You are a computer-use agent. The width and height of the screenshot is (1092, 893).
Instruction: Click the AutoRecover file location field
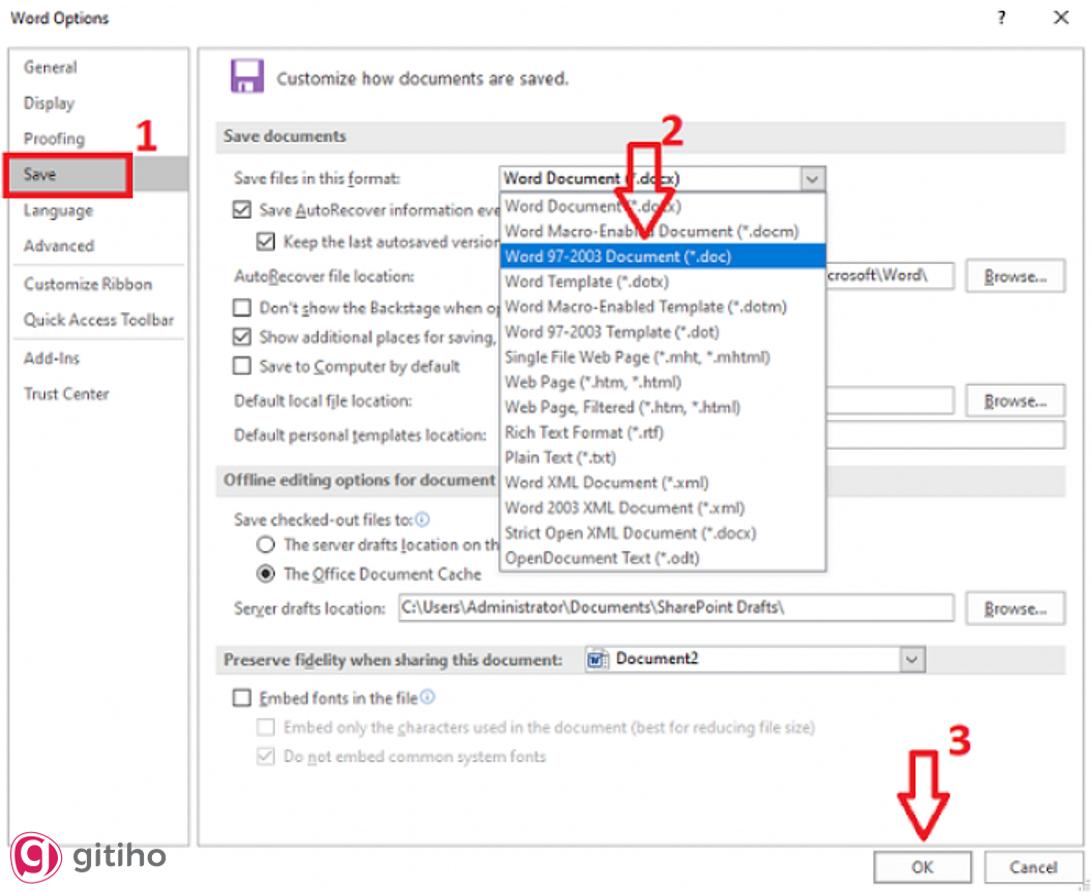click(x=889, y=276)
